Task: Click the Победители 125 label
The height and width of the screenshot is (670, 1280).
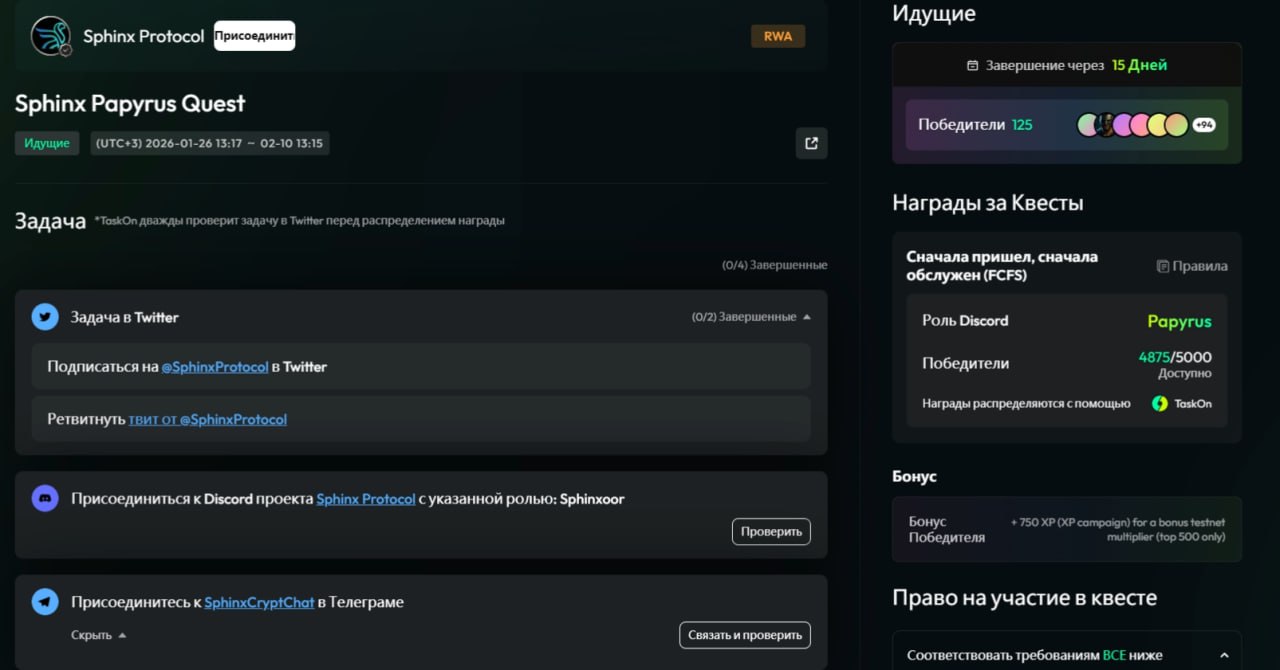Action: [975, 125]
